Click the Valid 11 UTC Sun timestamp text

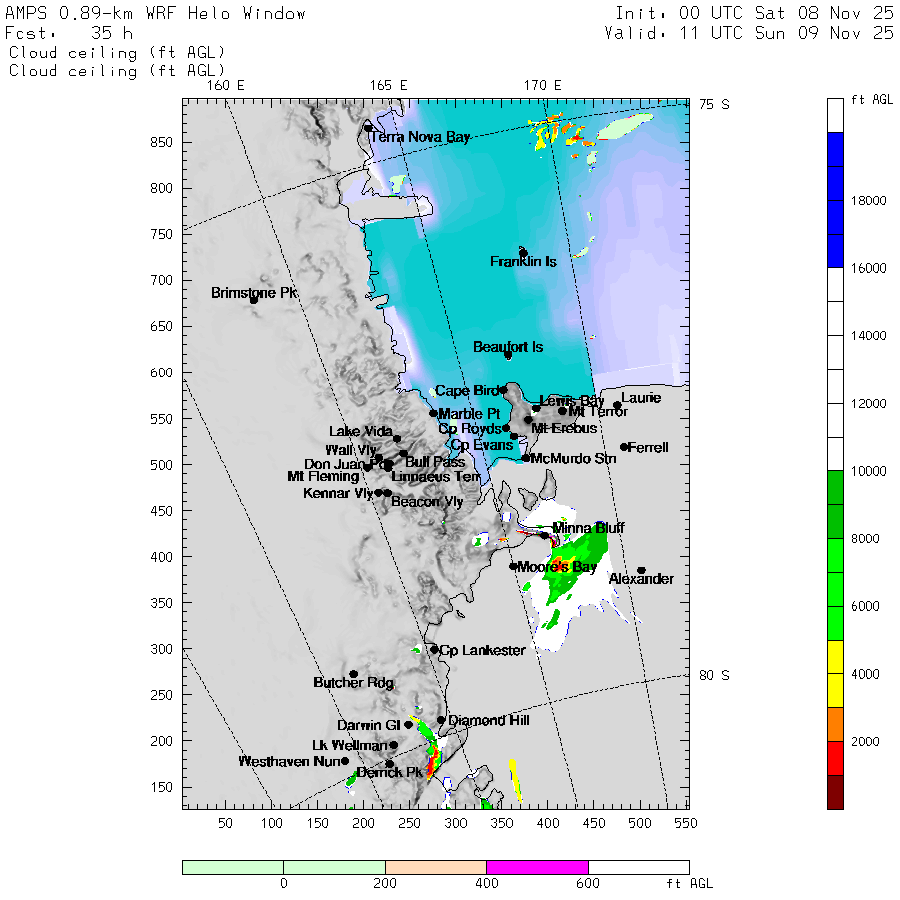(748, 33)
